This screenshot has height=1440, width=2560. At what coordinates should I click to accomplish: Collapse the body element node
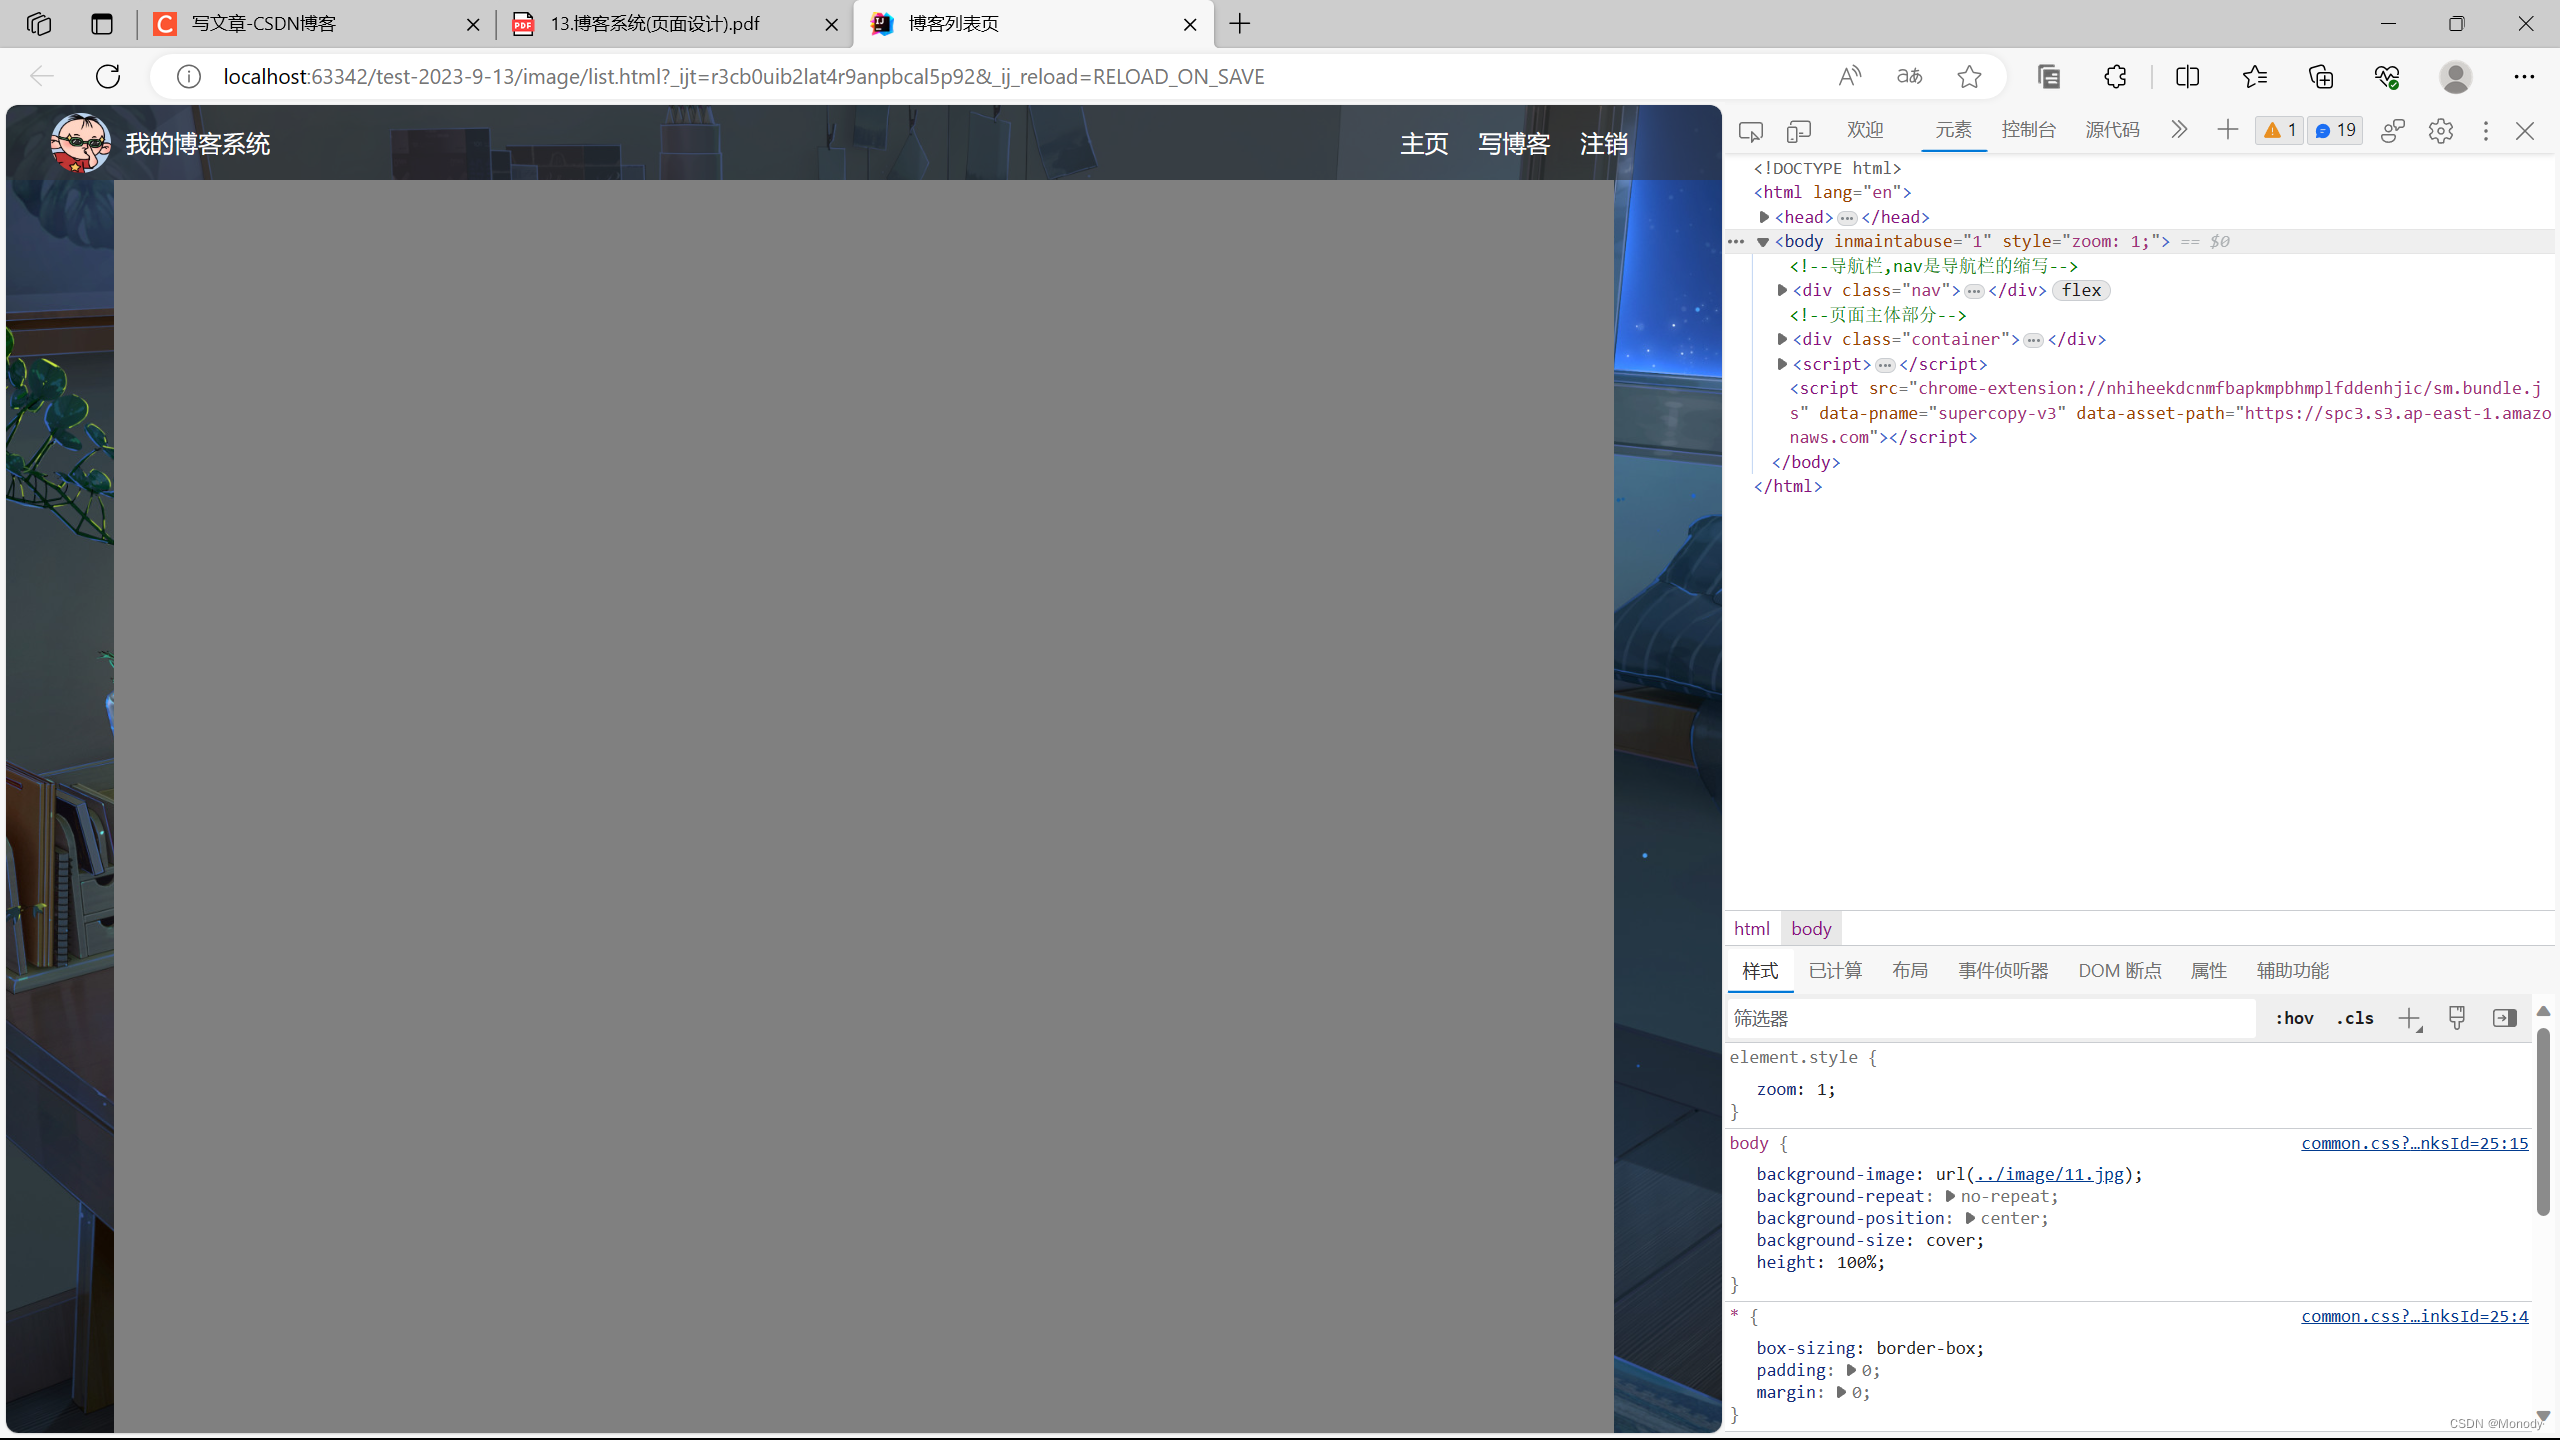pyautogui.click(x=1763, y=242)
